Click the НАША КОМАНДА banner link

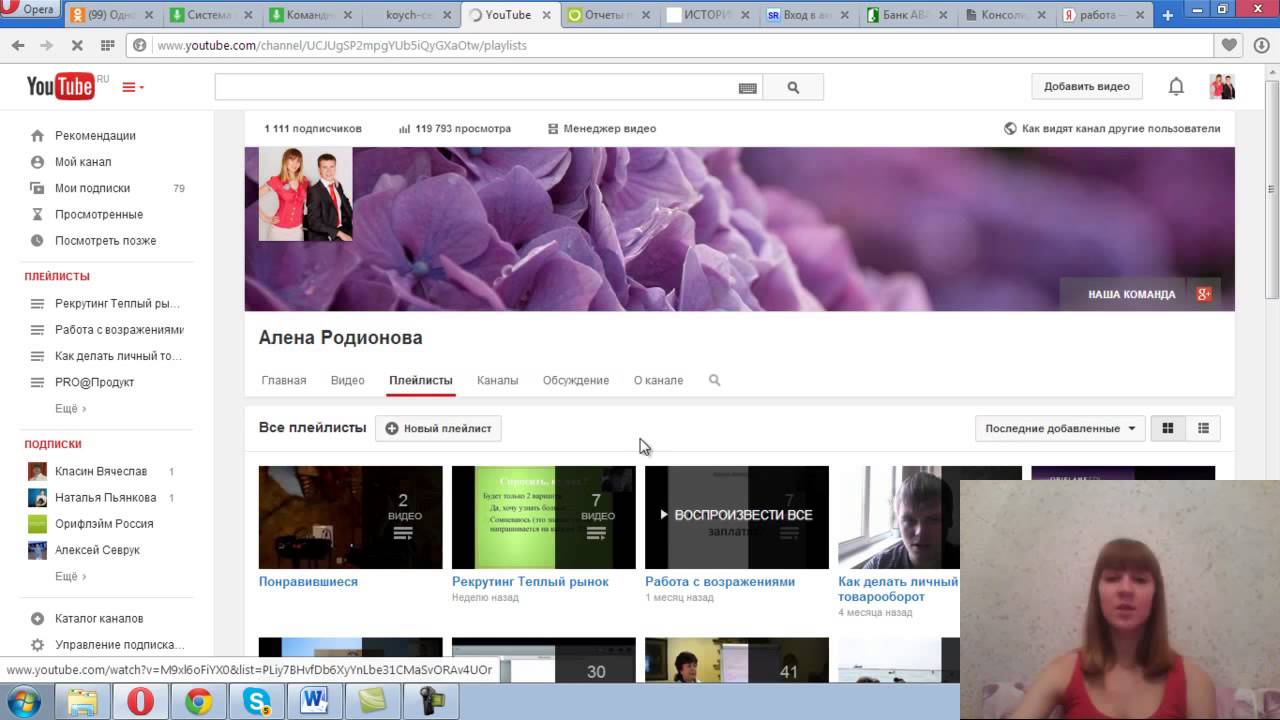tap(1131, 294)
